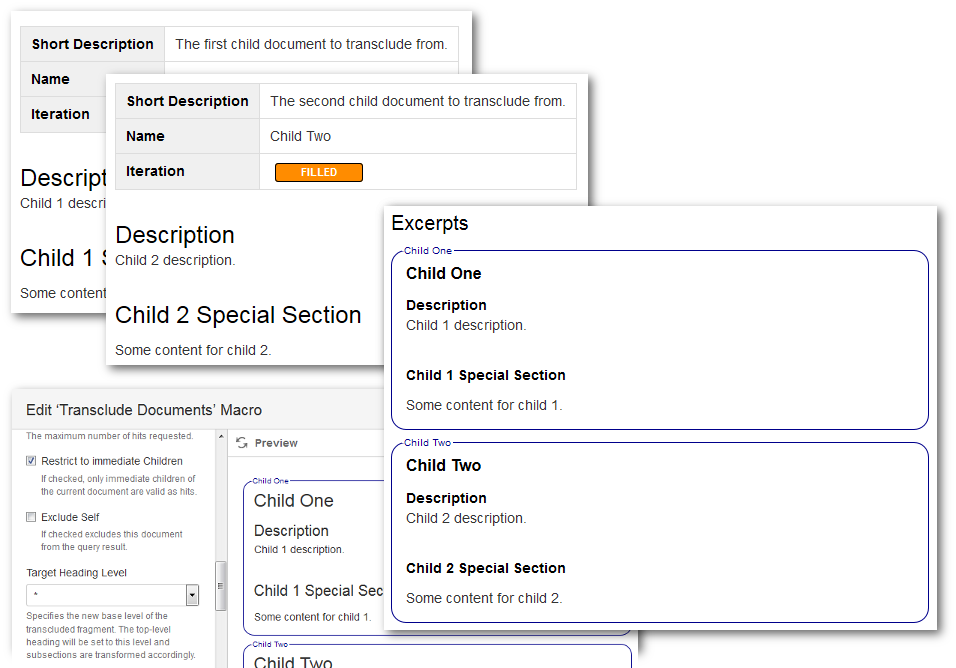Click the small Child Two legend label in Excerpts
Screen dimensions: 956x668
[x=428, y=442]
